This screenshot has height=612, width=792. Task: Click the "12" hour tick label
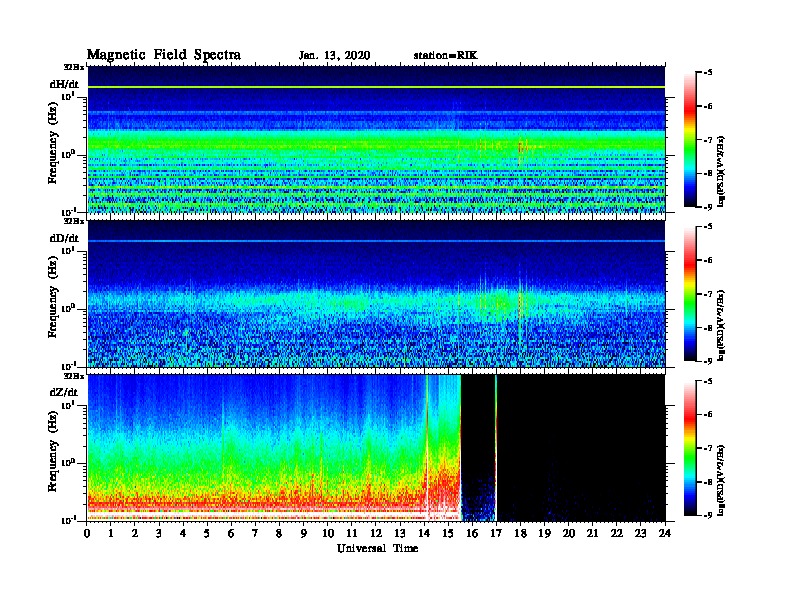pos(376,533)
